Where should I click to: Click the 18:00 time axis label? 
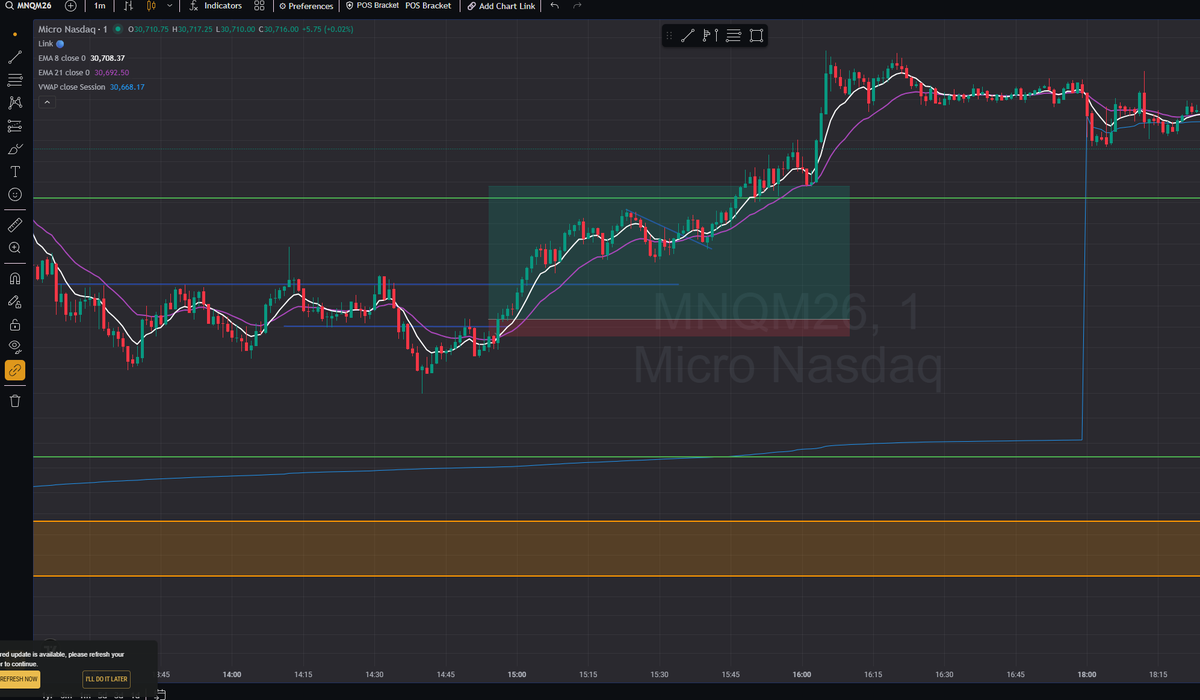(x=1087, y=674)
